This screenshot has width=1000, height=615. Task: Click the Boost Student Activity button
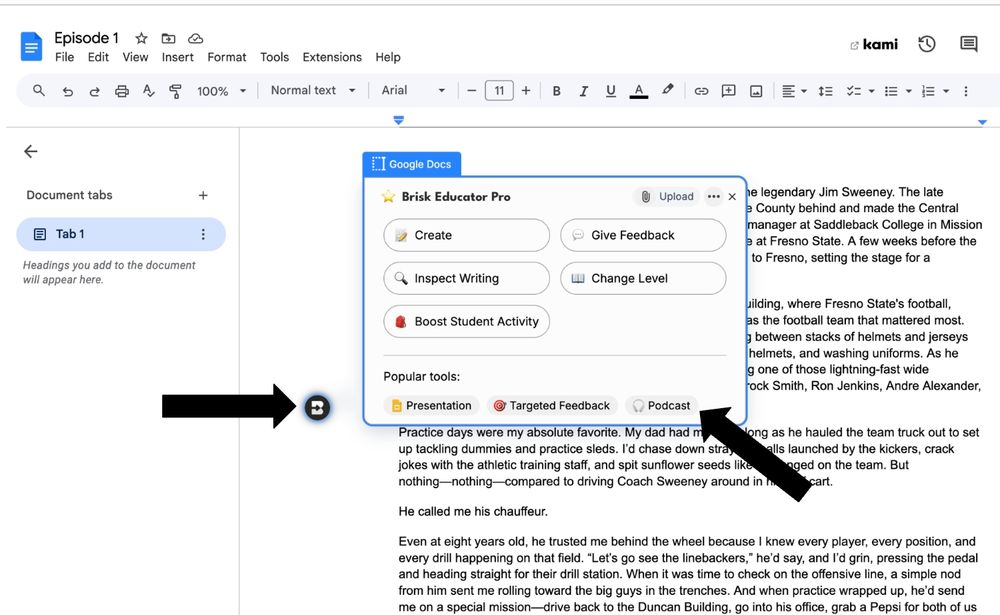[x=466, y=322]
